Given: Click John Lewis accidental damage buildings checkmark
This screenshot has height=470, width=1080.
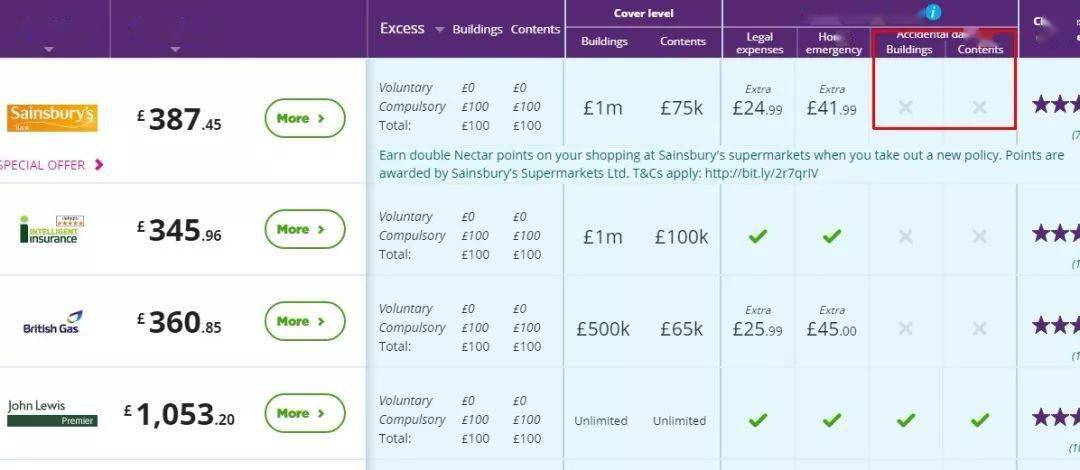Looking at the screenshot, I should tap(906, 420).
